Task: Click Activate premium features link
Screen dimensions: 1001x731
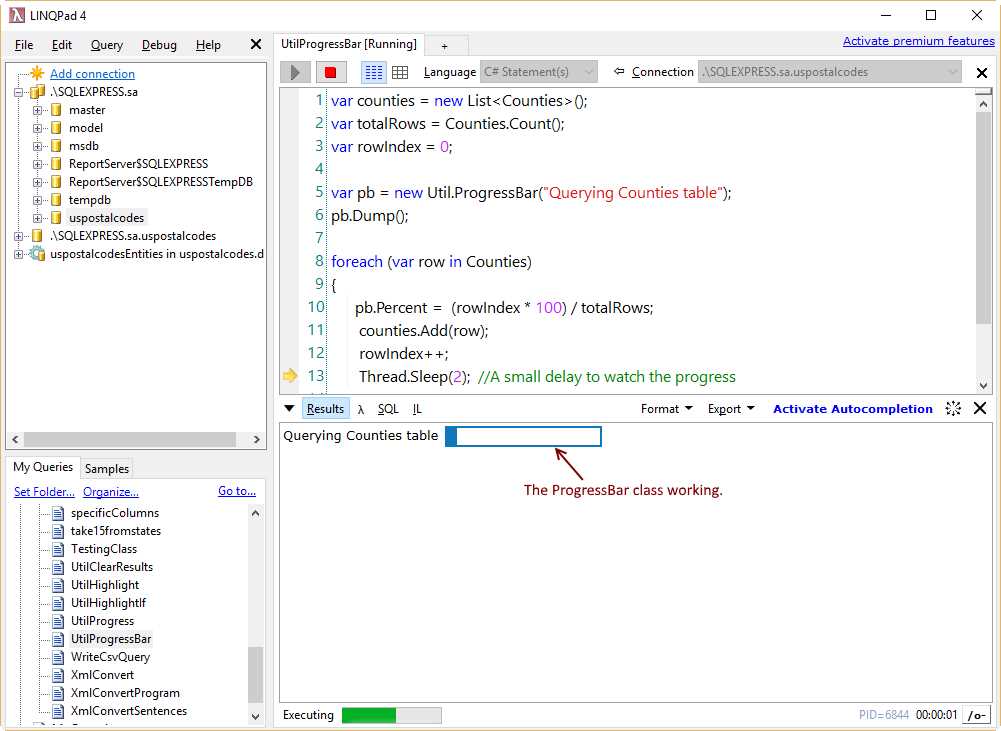Action: click(918, 41)
